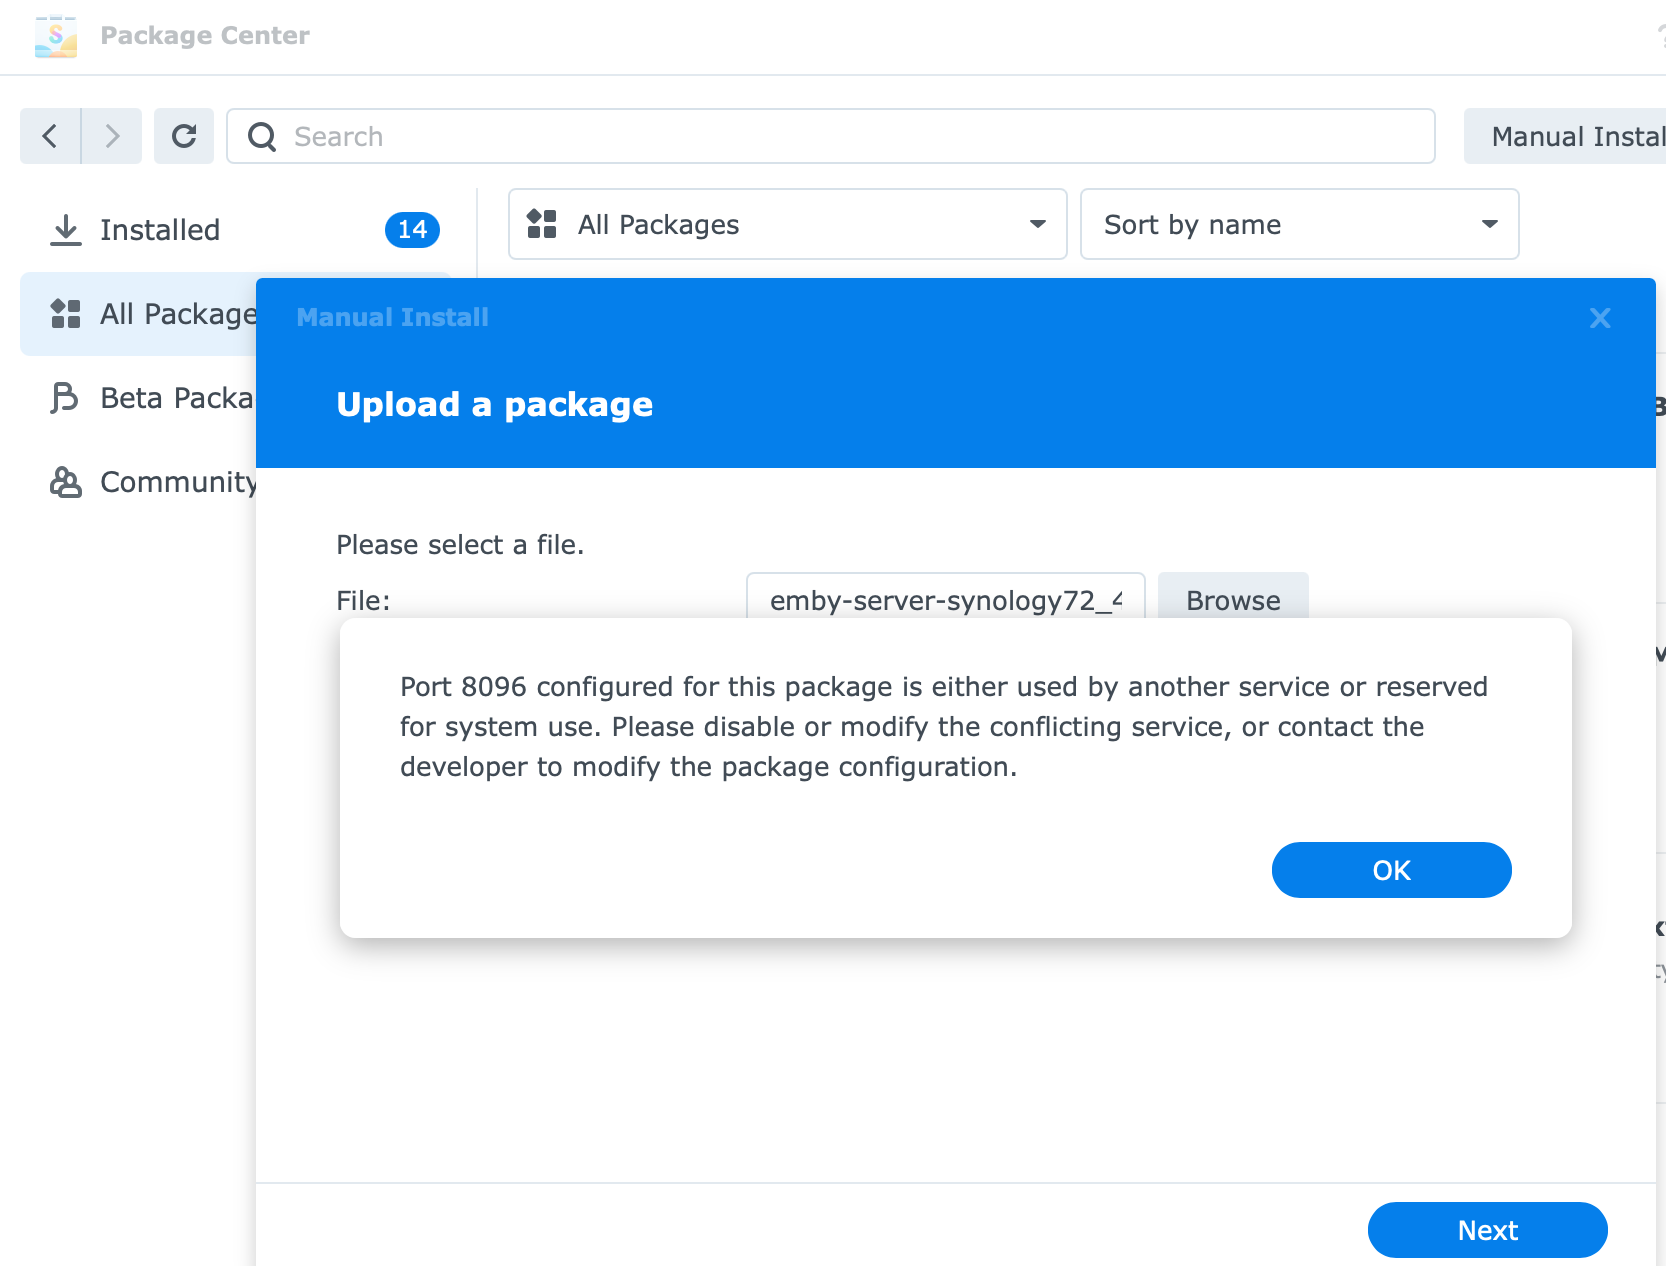This screenshot has width=1666, height=1266.
Task: Select Beta Packages in the sidebar
Action: (x=177, y=398)
